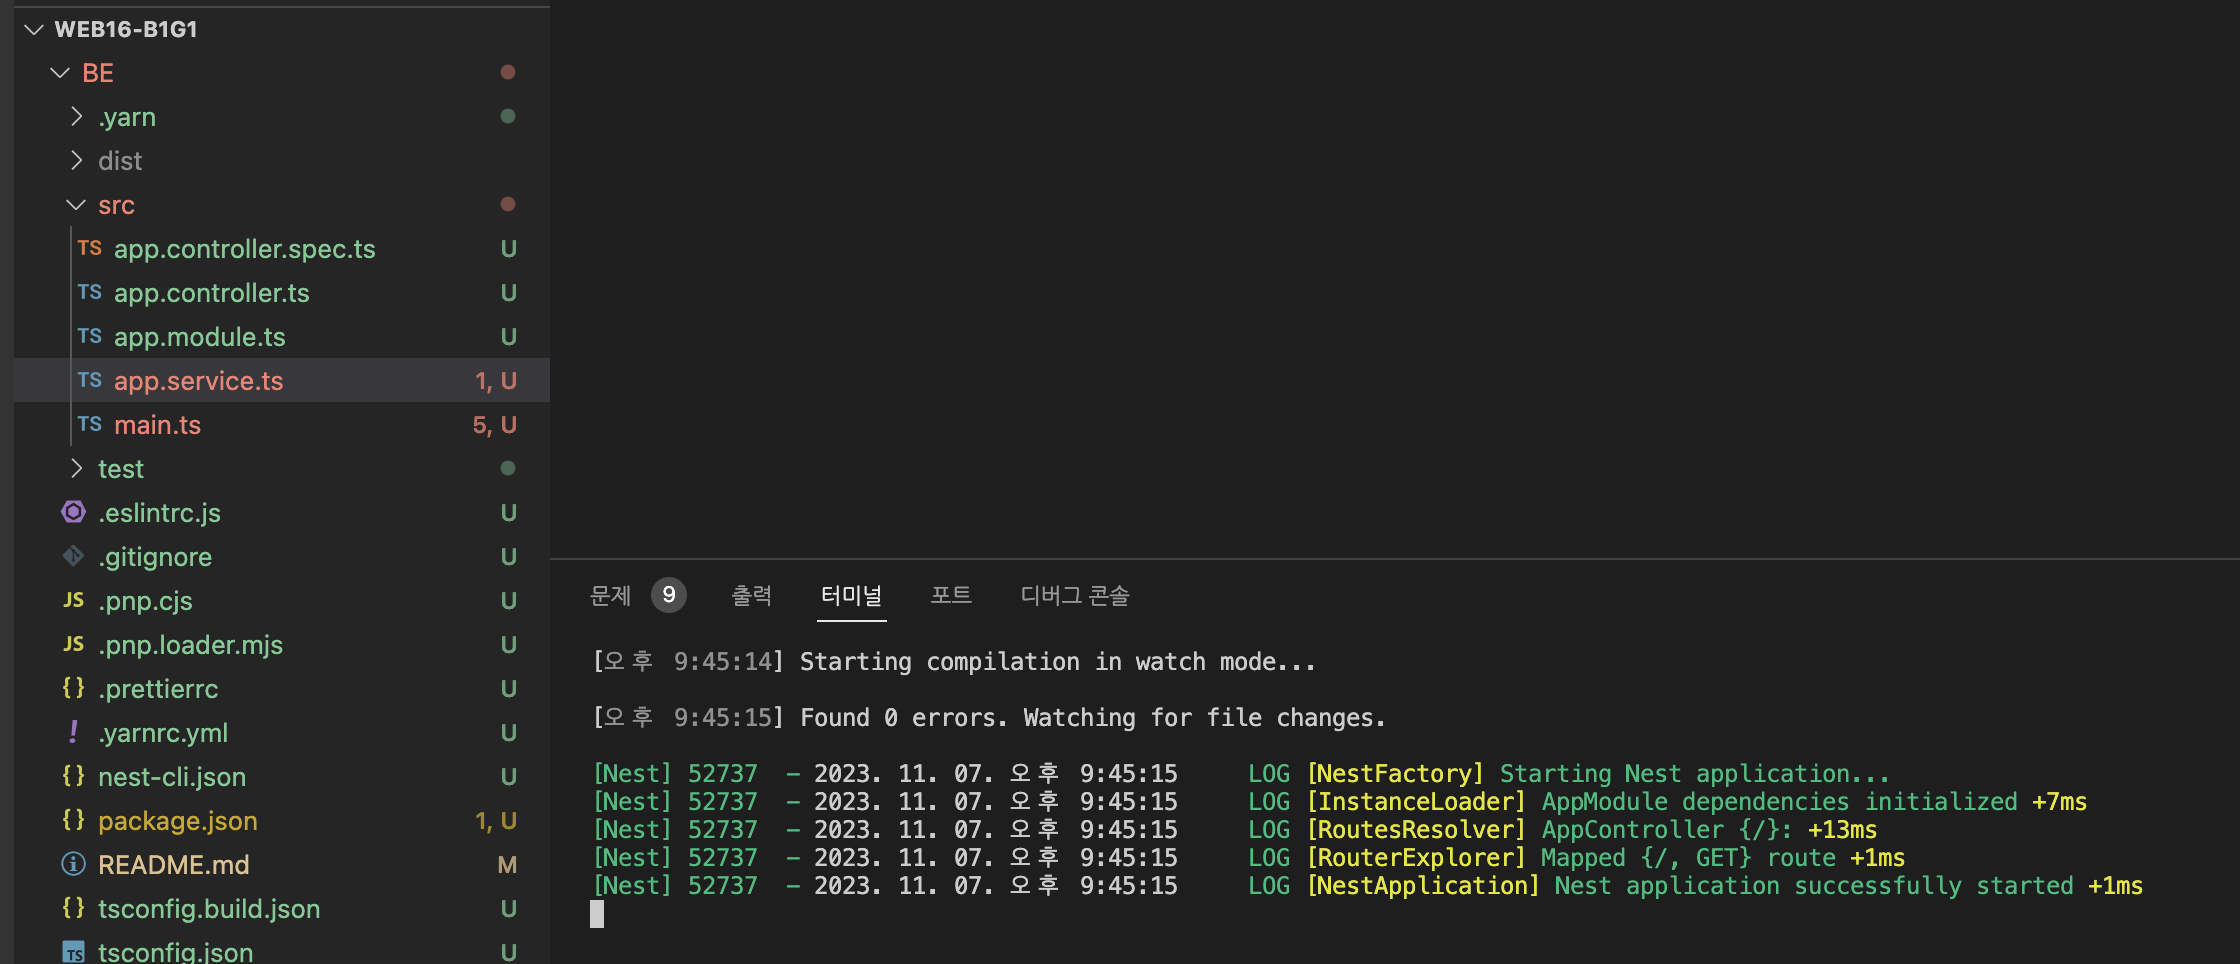
Task: Switch to the 출력 tab
Action: [x=751, y=596]
